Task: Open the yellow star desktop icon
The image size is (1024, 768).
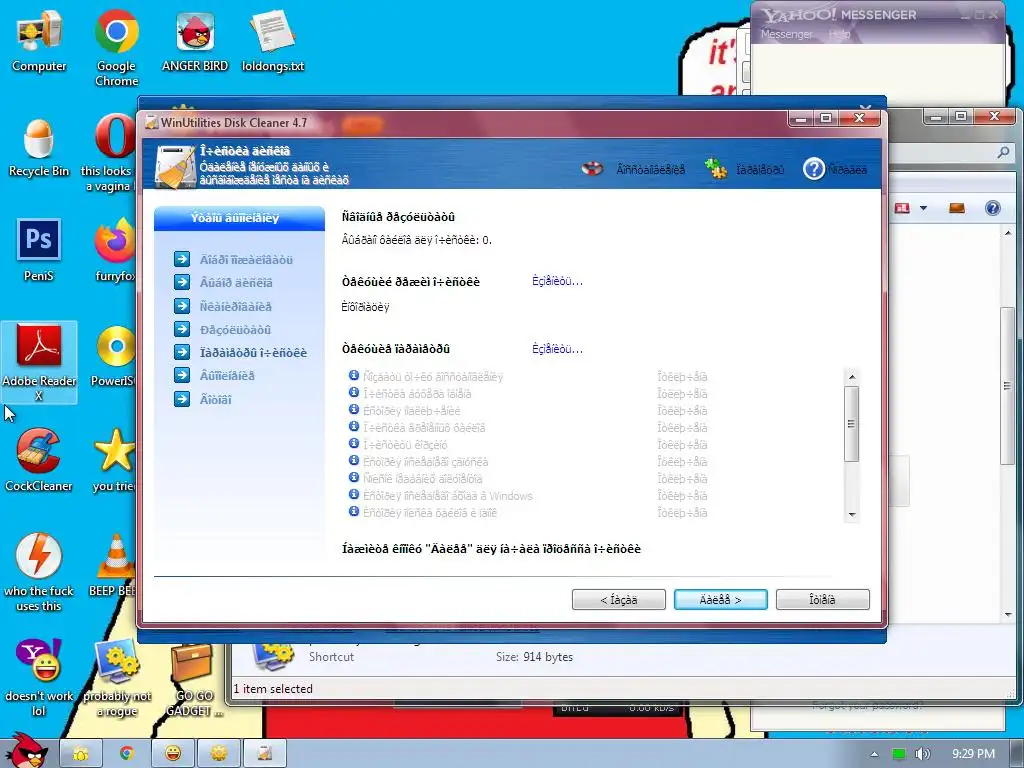Action: coord(114,460)
